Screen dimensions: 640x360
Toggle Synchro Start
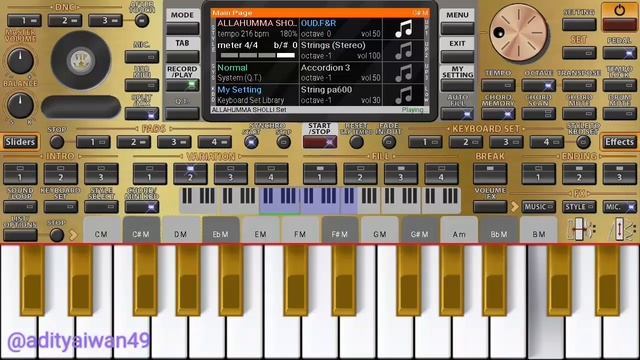click(x=251, y=142)
